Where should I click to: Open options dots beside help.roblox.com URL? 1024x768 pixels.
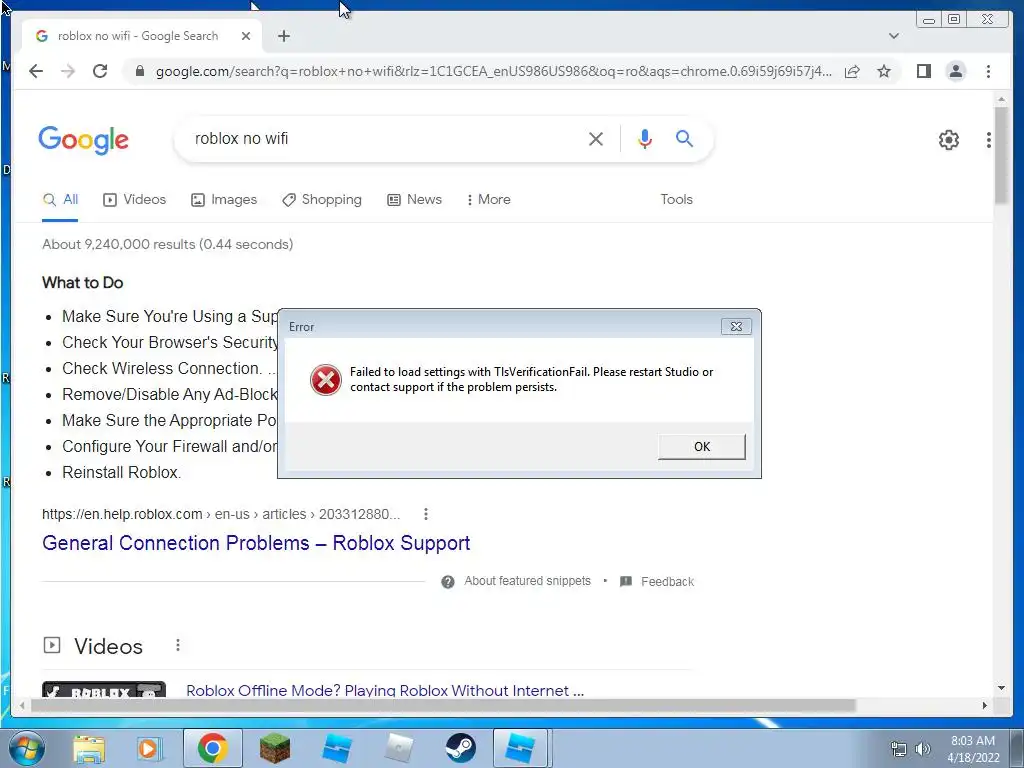(x=426, y=515)
